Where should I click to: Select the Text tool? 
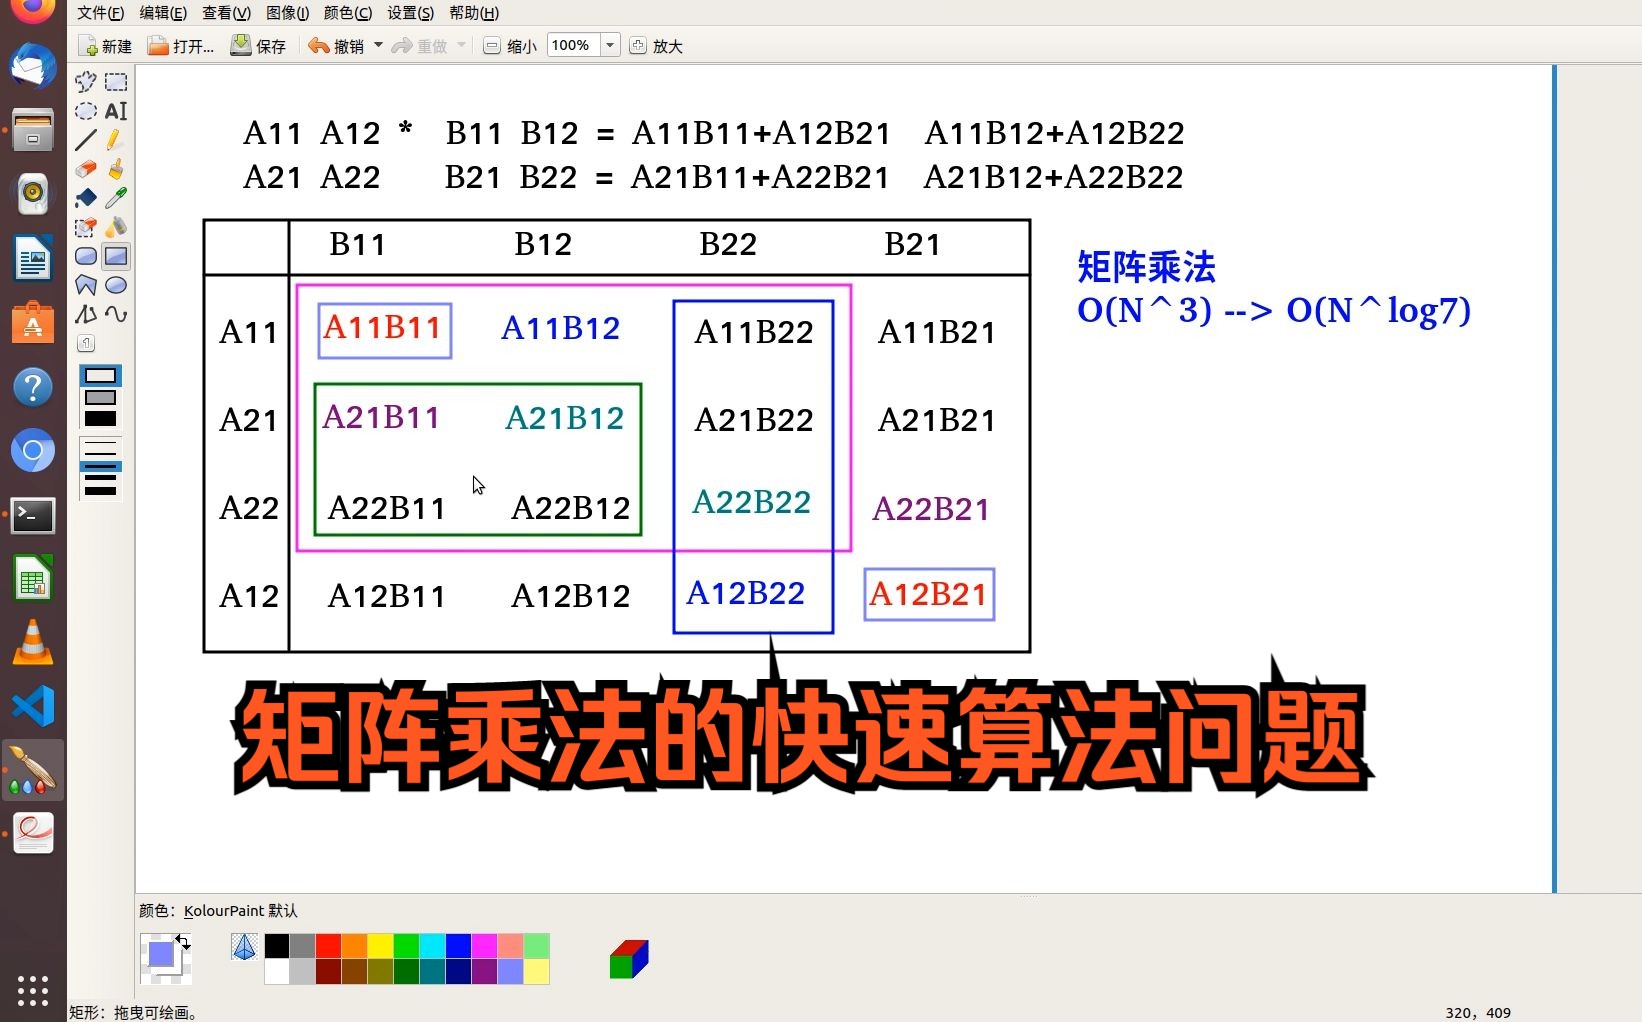(116, 111)
